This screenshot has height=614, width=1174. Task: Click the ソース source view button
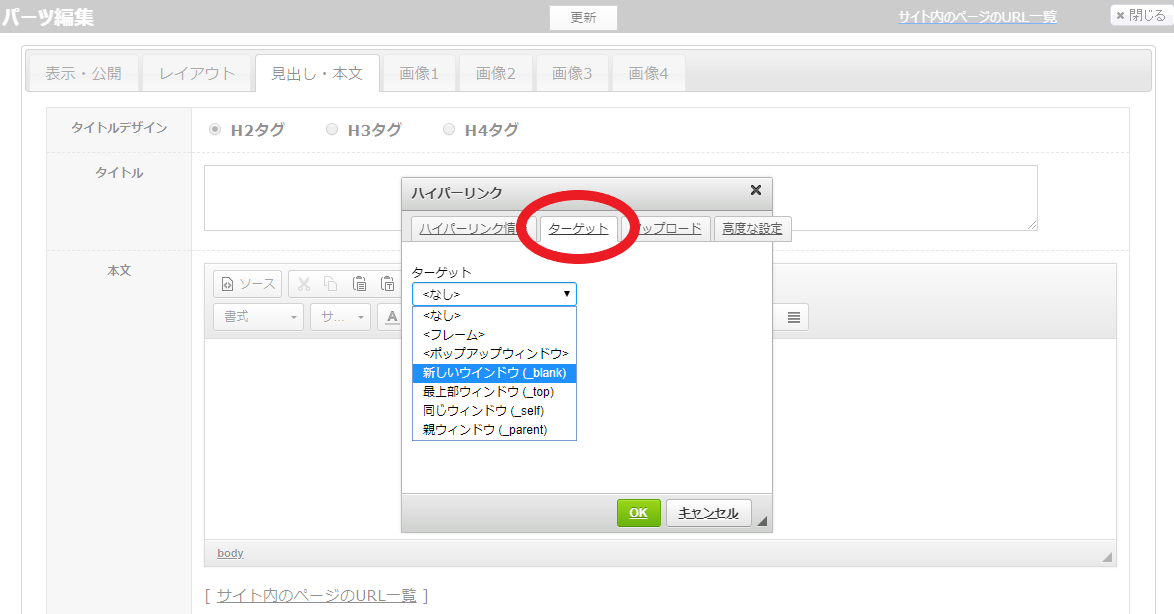tap(247, 284)
